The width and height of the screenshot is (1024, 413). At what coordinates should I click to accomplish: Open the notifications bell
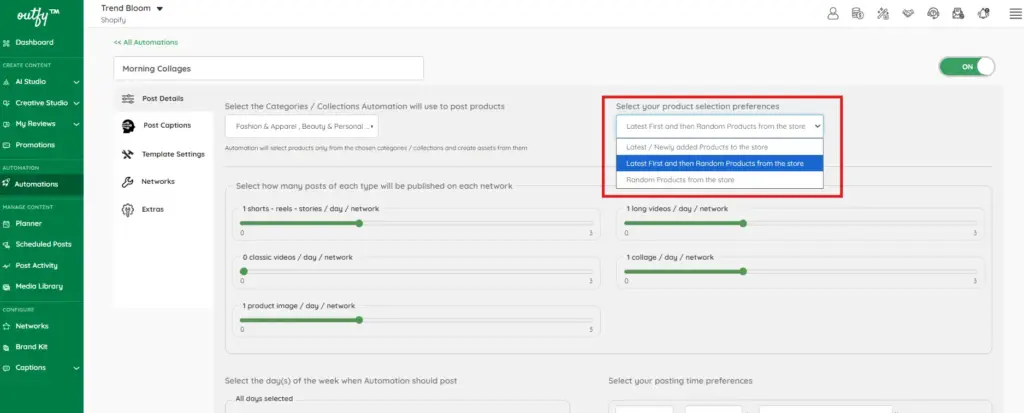pos(983,14)
